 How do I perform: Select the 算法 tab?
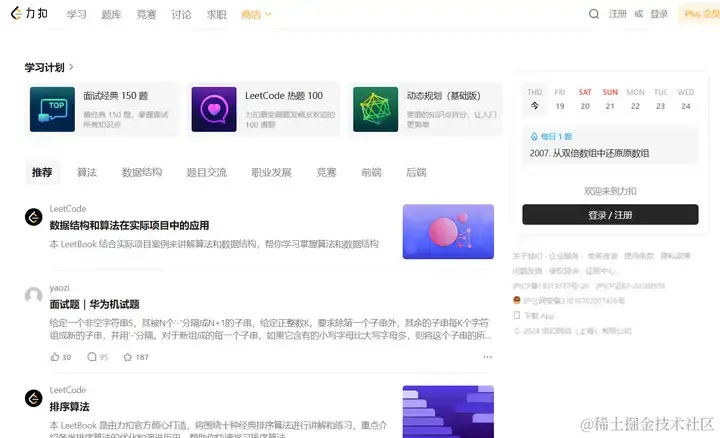click(x=87, y=173)
